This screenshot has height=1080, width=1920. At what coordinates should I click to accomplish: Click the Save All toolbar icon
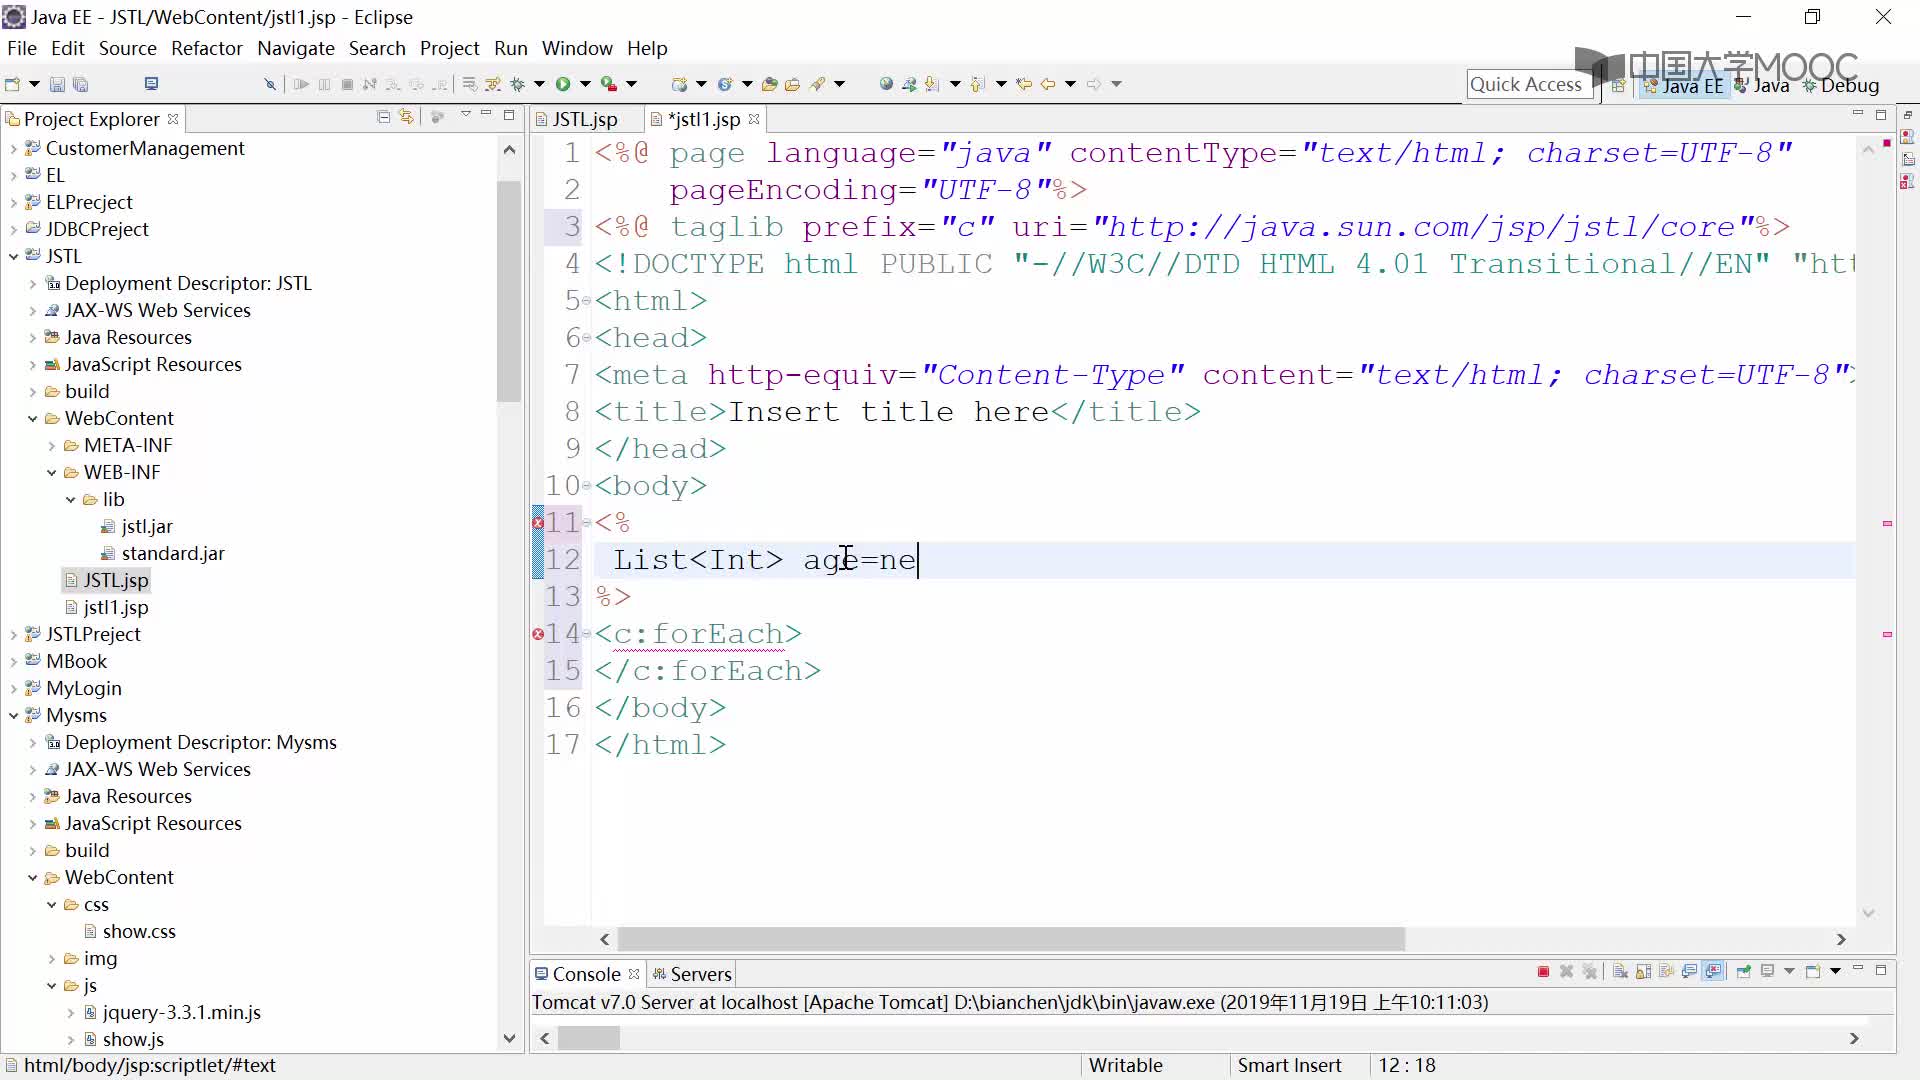[81, 84]
